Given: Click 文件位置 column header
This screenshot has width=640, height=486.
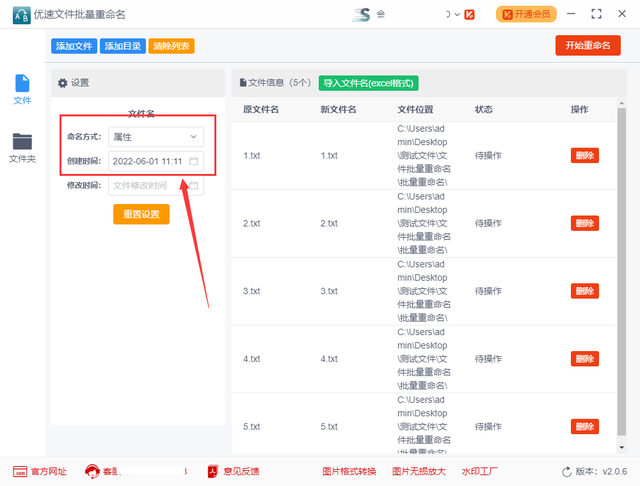Looking at the screenshot, I should [416, 109].
